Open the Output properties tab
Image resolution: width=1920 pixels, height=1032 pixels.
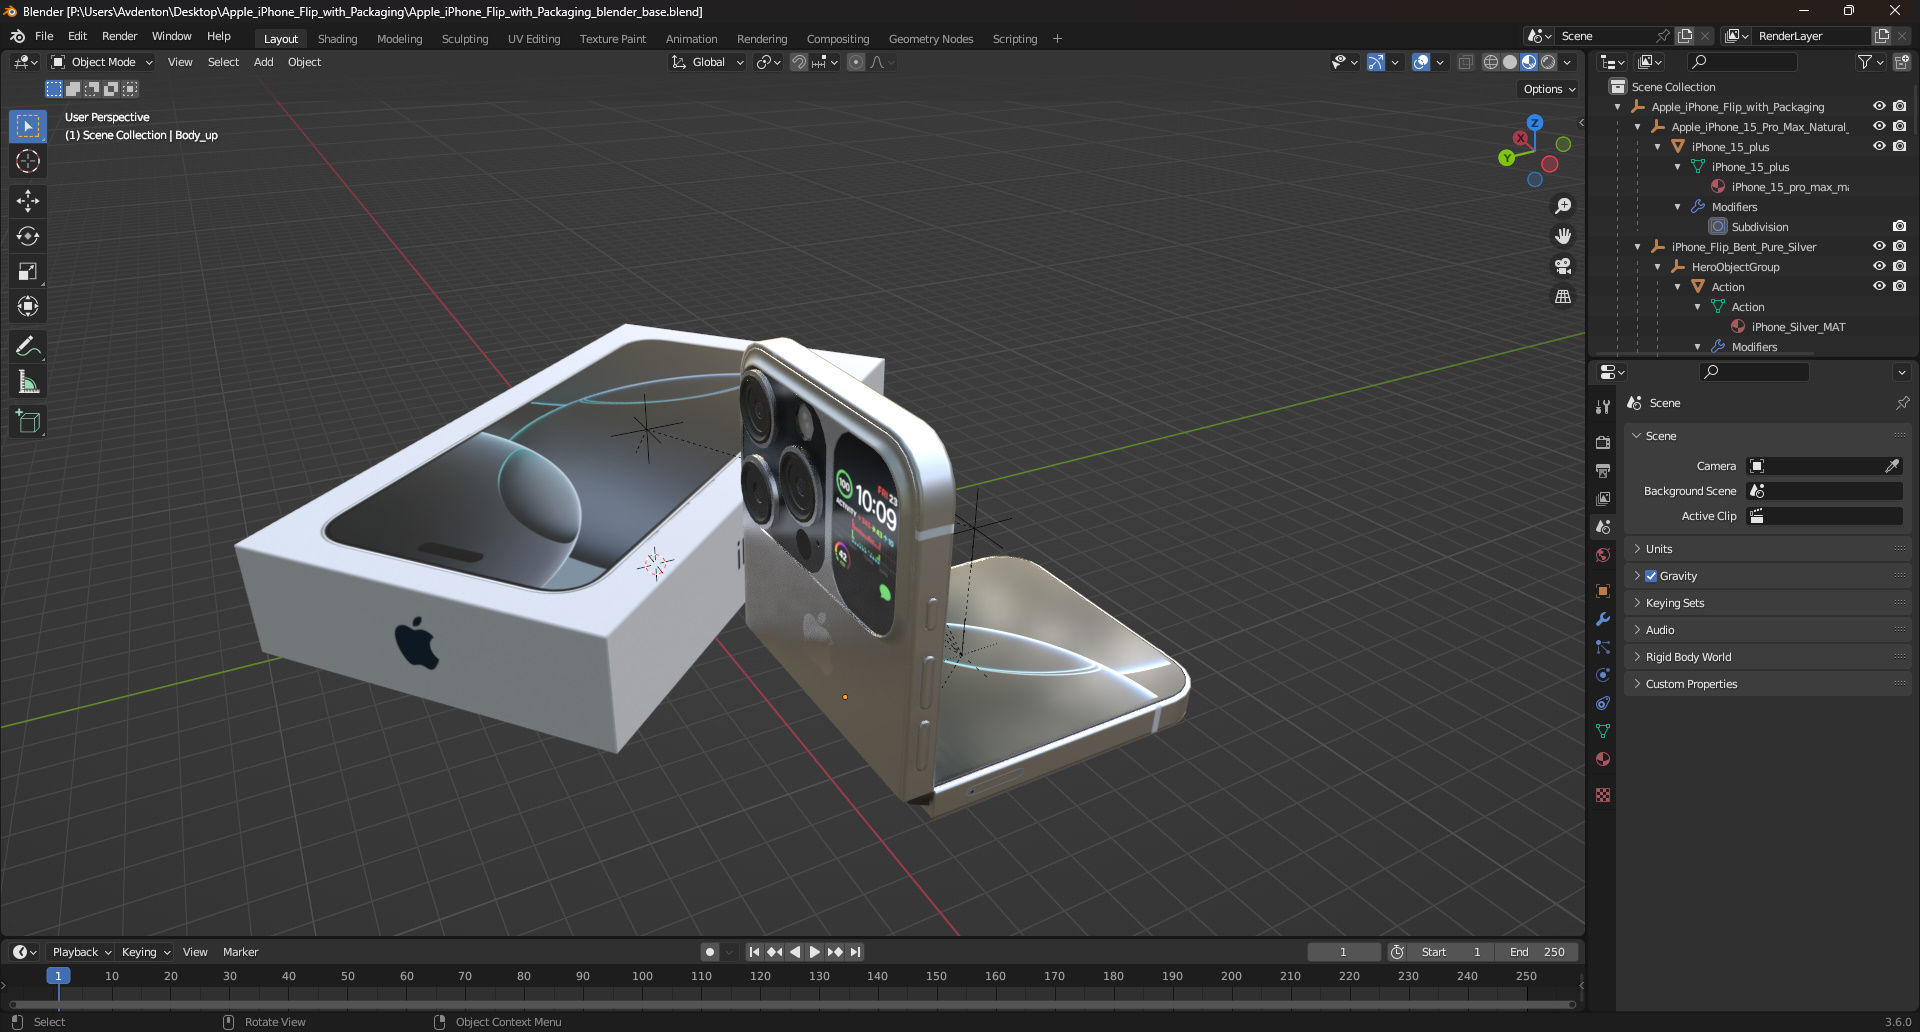click(1603, 470)
